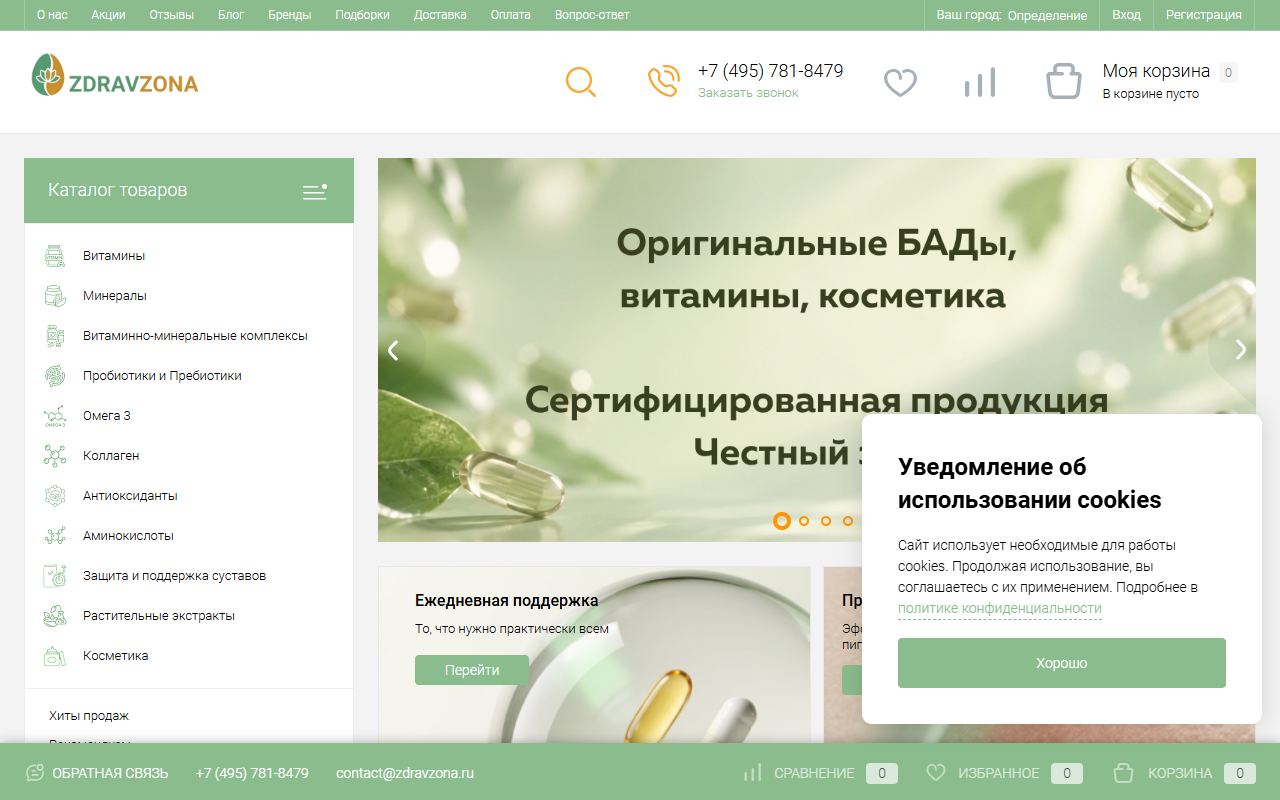Click ИЗБРАННОЕ label in bottom bar
Screen dimensions: 1280x800
pyautogui.click(x=999, y=773)
